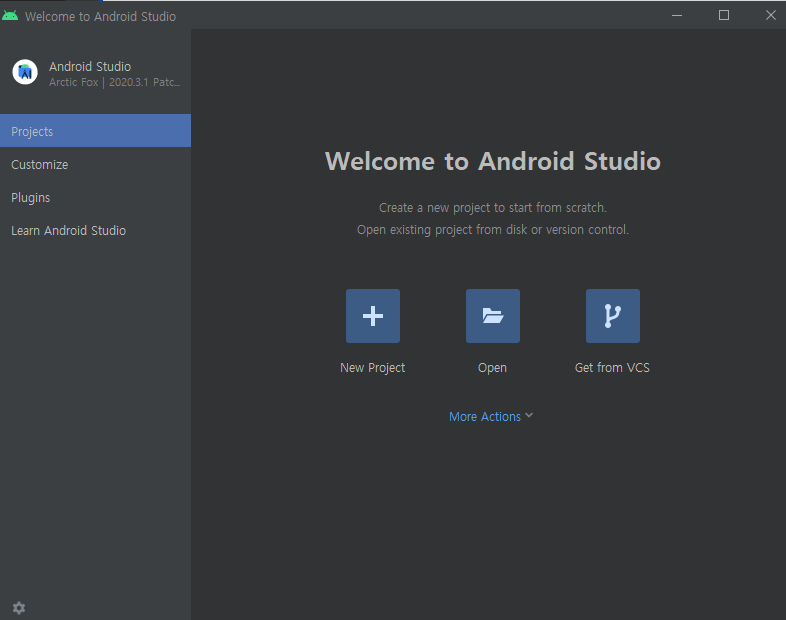Click the green Android icon in title bar
This screenshot has width=786, height=620.
[10, 16]
